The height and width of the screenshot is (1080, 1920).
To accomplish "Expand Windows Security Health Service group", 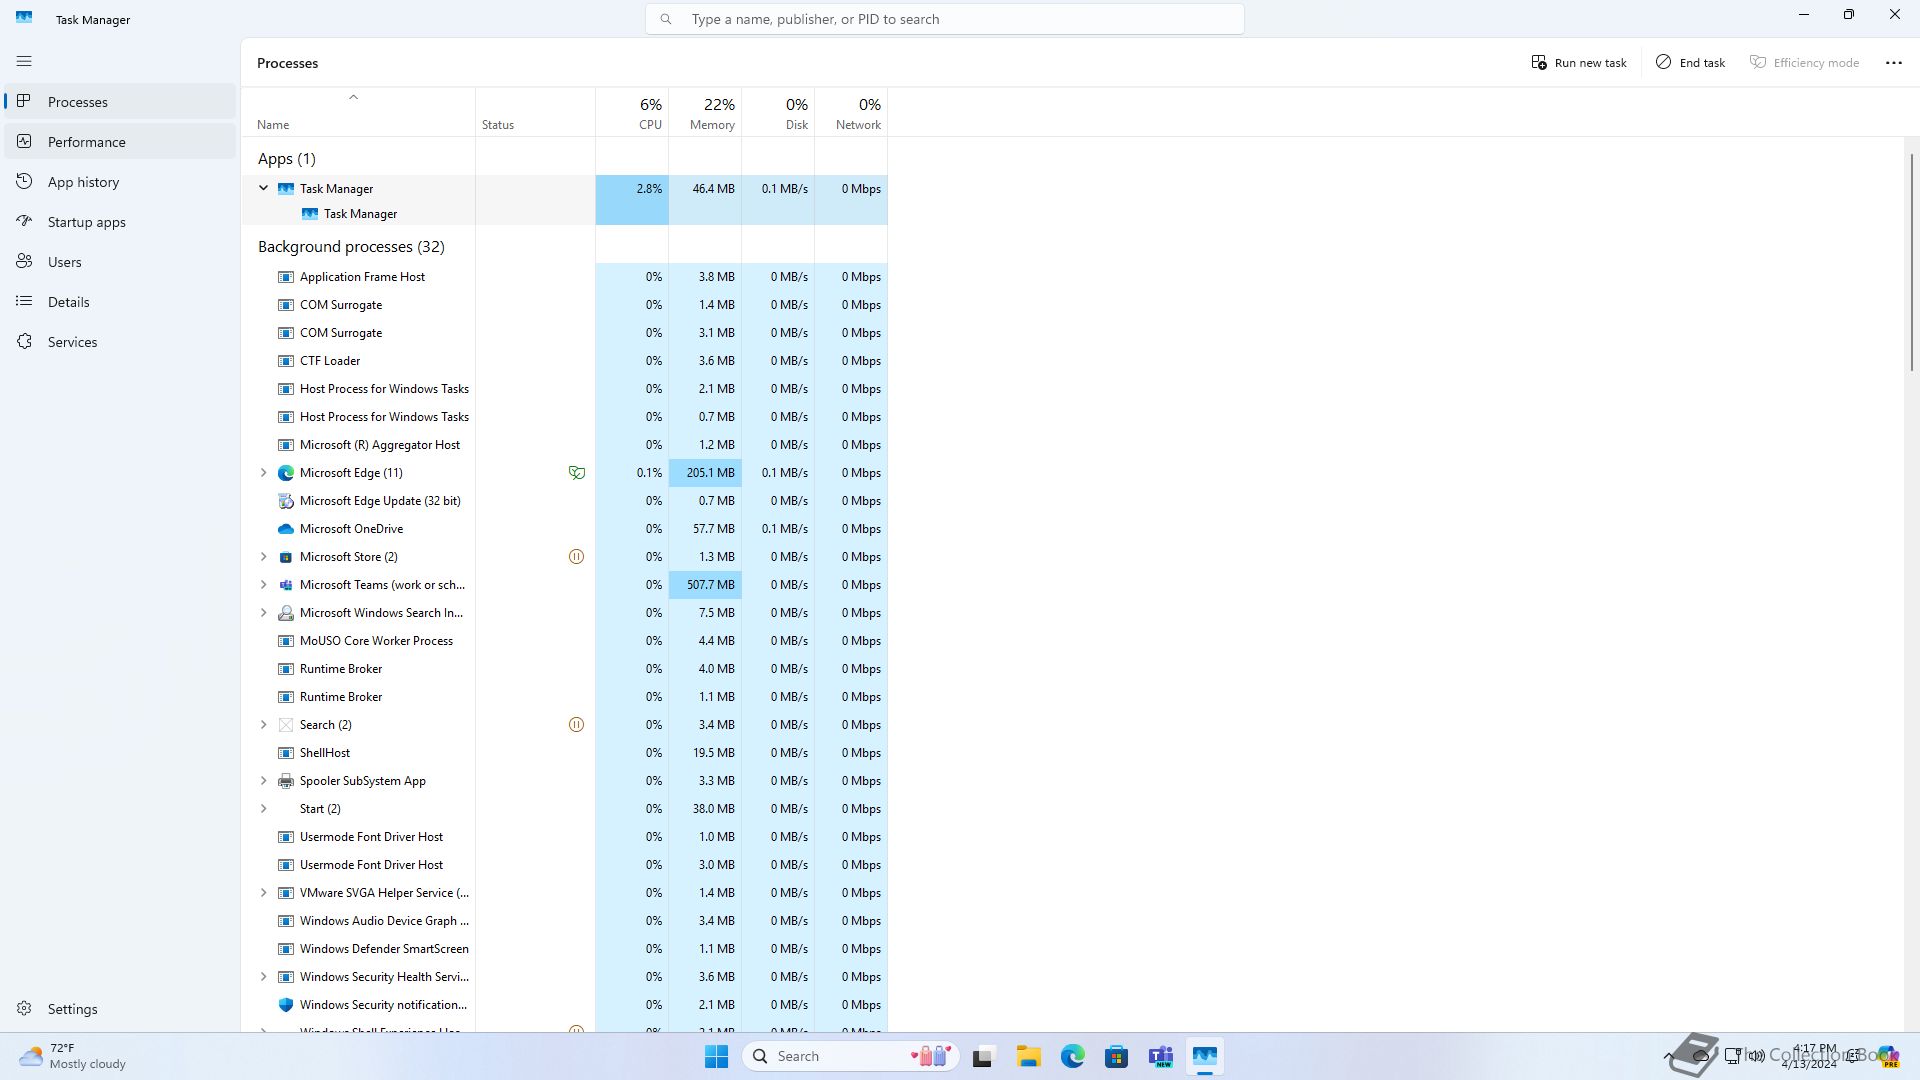I will pyautogui.click(x=264, y=977).
